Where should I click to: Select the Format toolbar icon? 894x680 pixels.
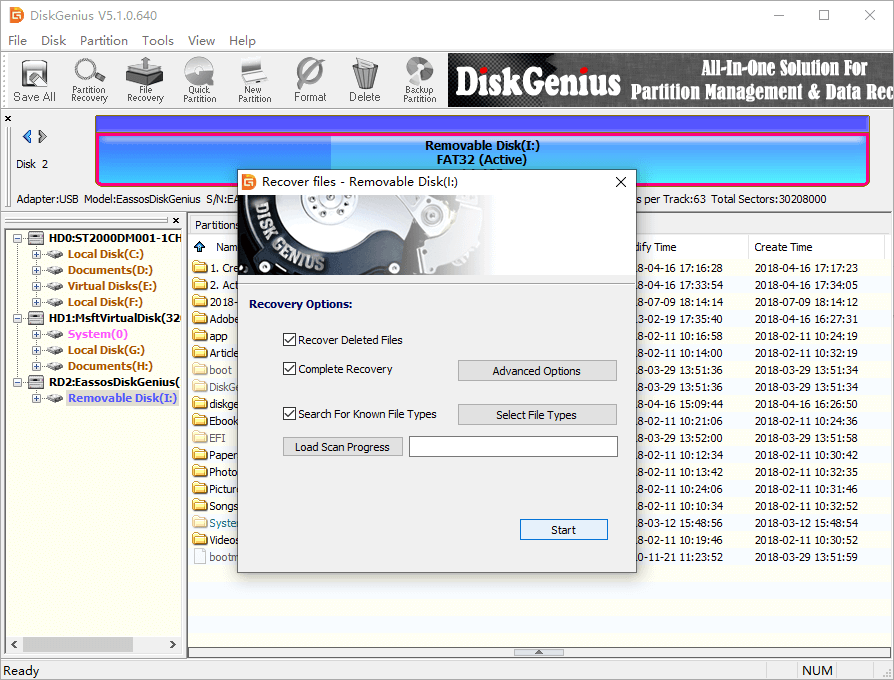(x=310, y=80)
